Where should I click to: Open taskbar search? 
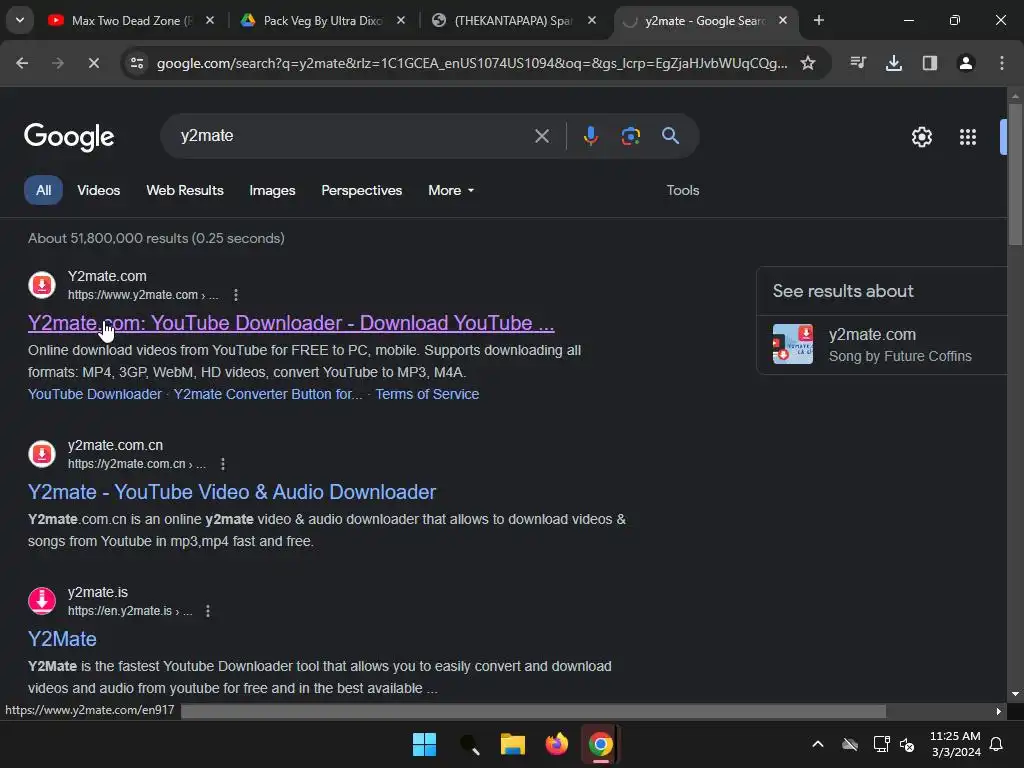[x=469, y=744]
